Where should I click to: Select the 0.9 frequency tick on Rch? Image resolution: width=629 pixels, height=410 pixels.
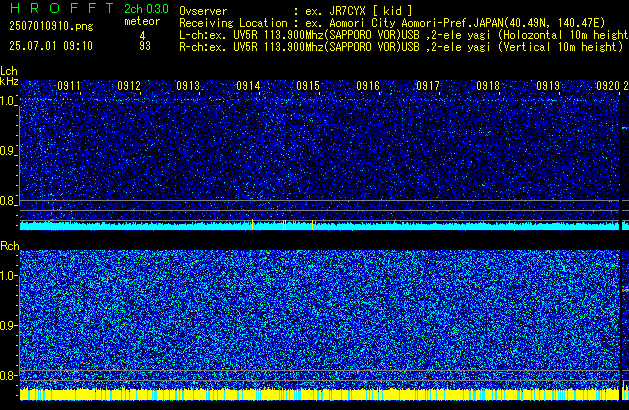click(8, 325)
